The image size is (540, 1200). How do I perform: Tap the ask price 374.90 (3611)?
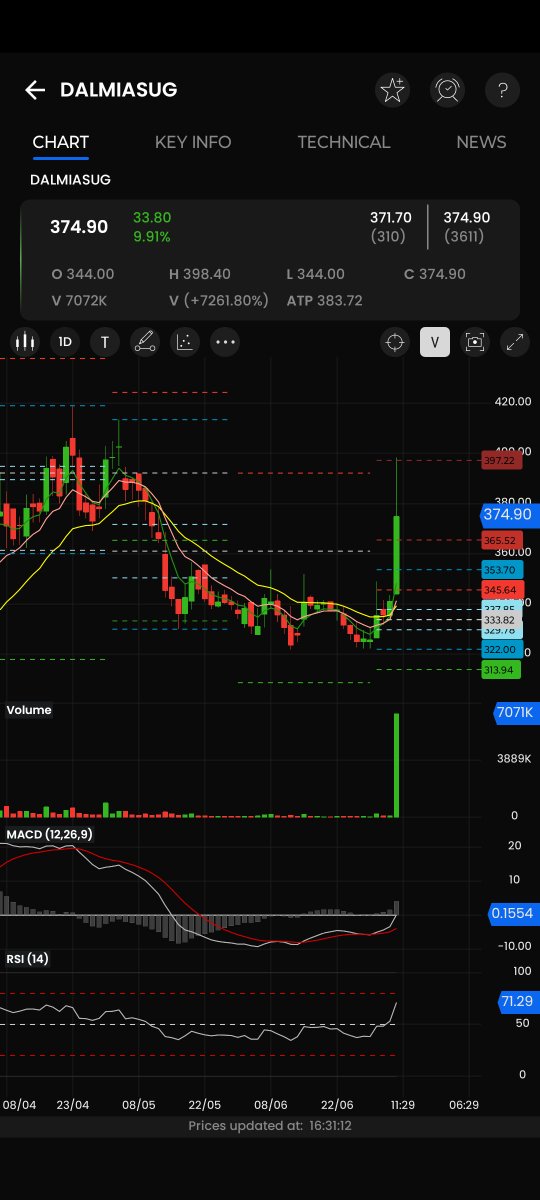pyautogui.click(x=467, y=227)
